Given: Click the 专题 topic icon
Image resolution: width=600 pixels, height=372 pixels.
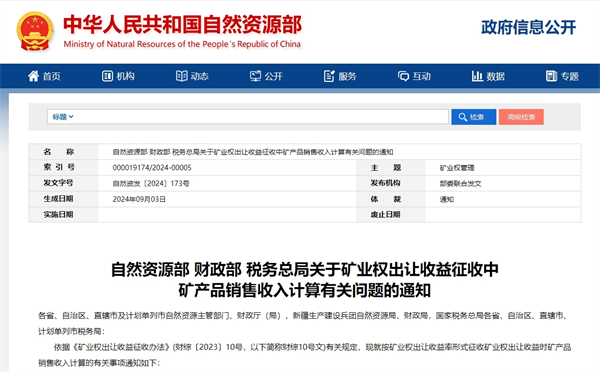Looking at the screenshot, I should pos(551,76).
